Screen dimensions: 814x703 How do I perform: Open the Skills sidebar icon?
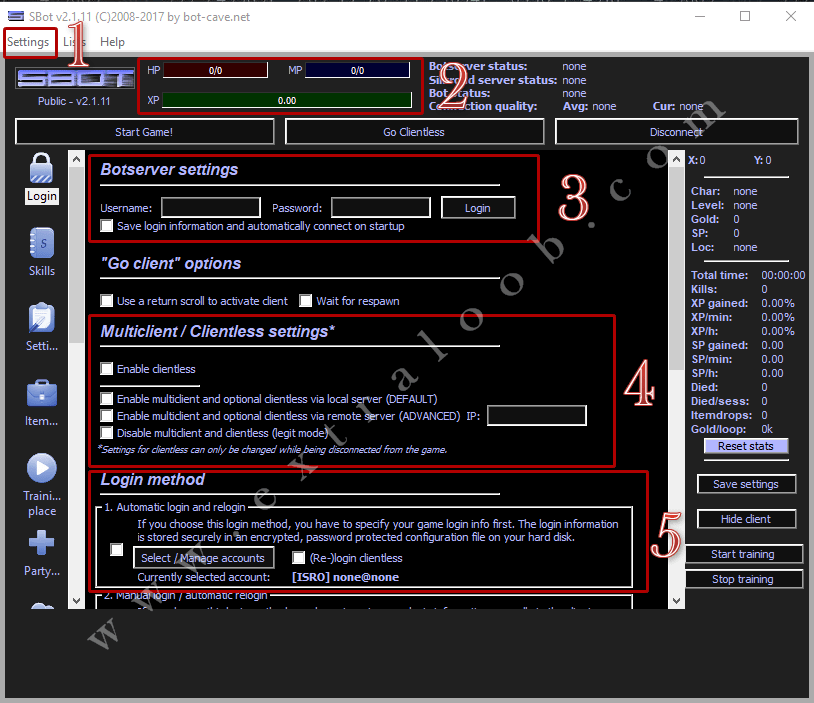(42, 242)
